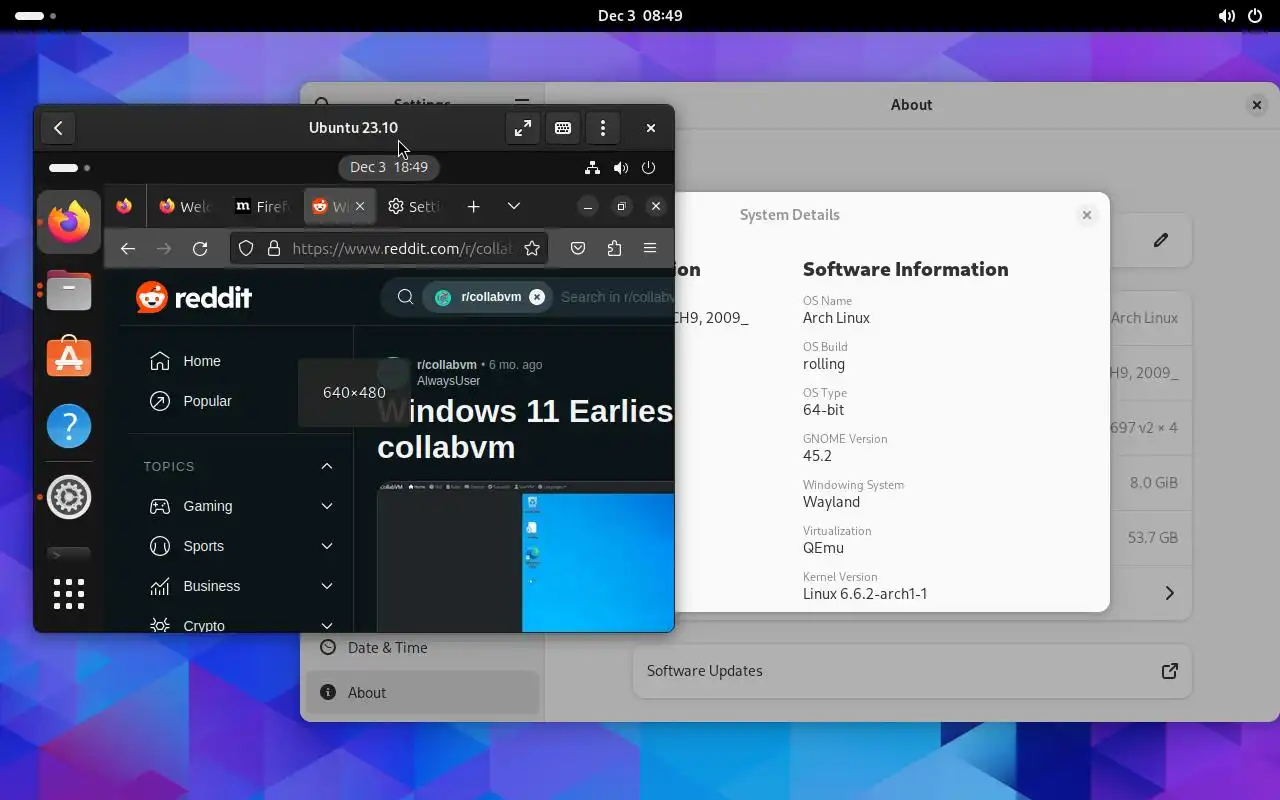
Task: Open Help from the Ubuntu dock
Action: [x=69, y=427]
